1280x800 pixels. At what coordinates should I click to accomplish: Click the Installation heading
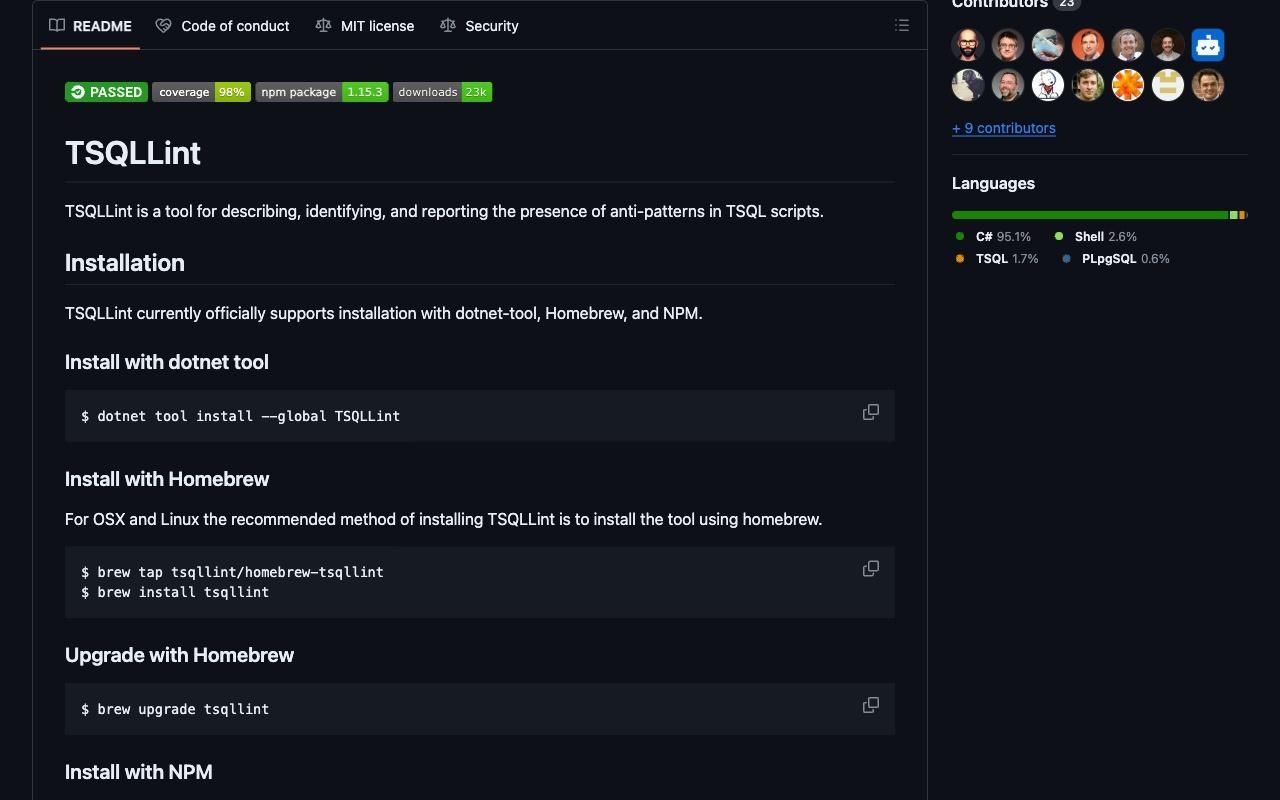[125, 263]
